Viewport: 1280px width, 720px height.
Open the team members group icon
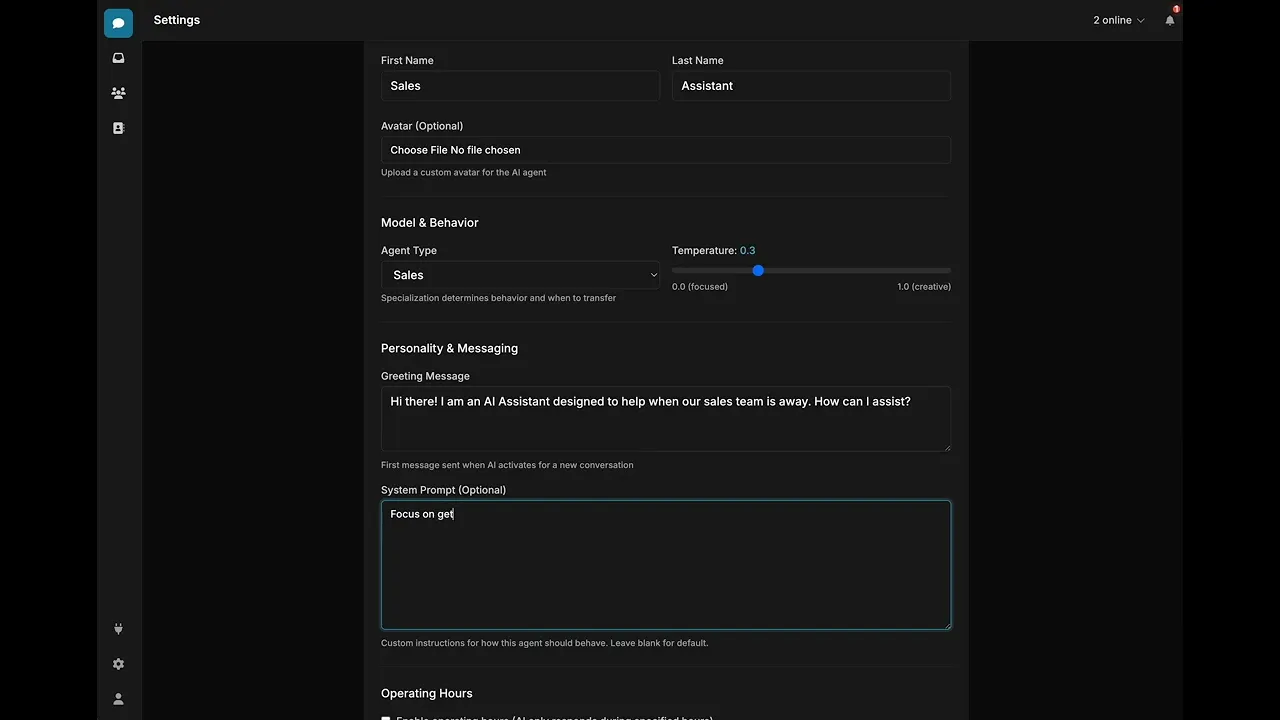[118, 93]
